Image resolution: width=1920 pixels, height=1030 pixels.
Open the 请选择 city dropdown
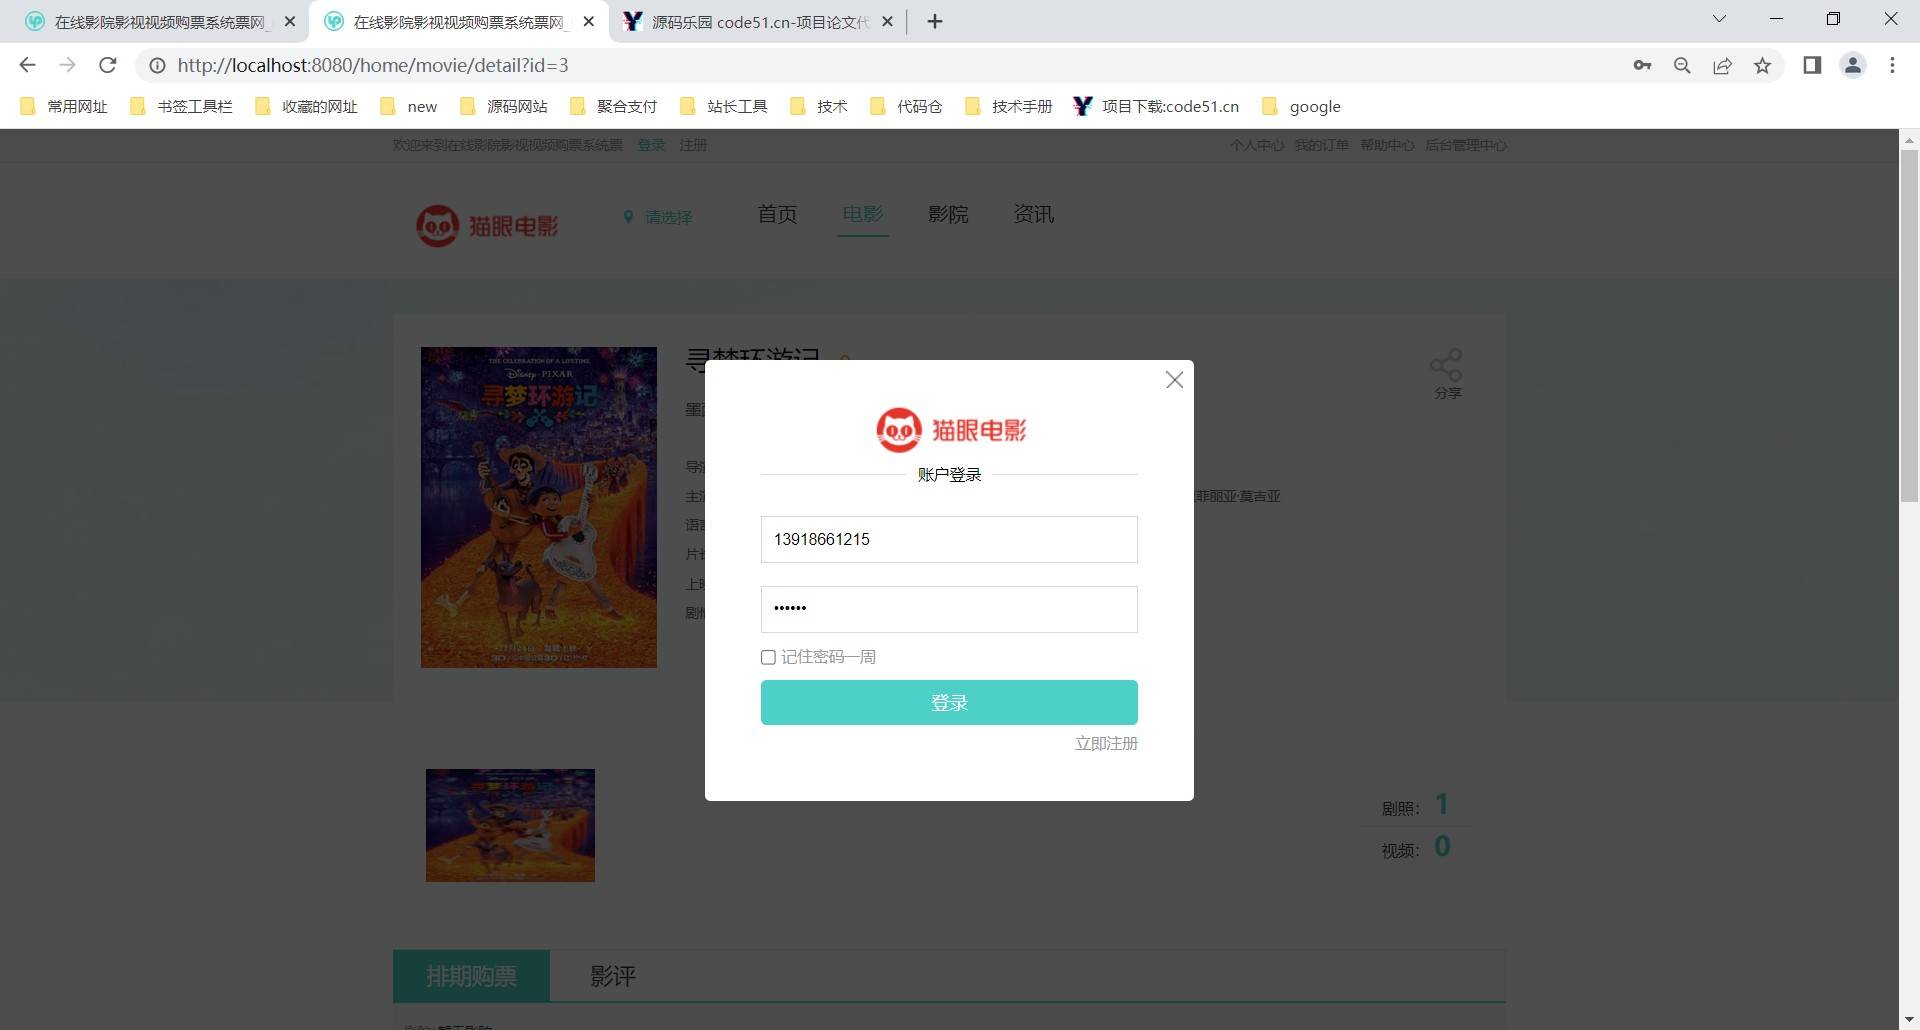click(666, 216)
